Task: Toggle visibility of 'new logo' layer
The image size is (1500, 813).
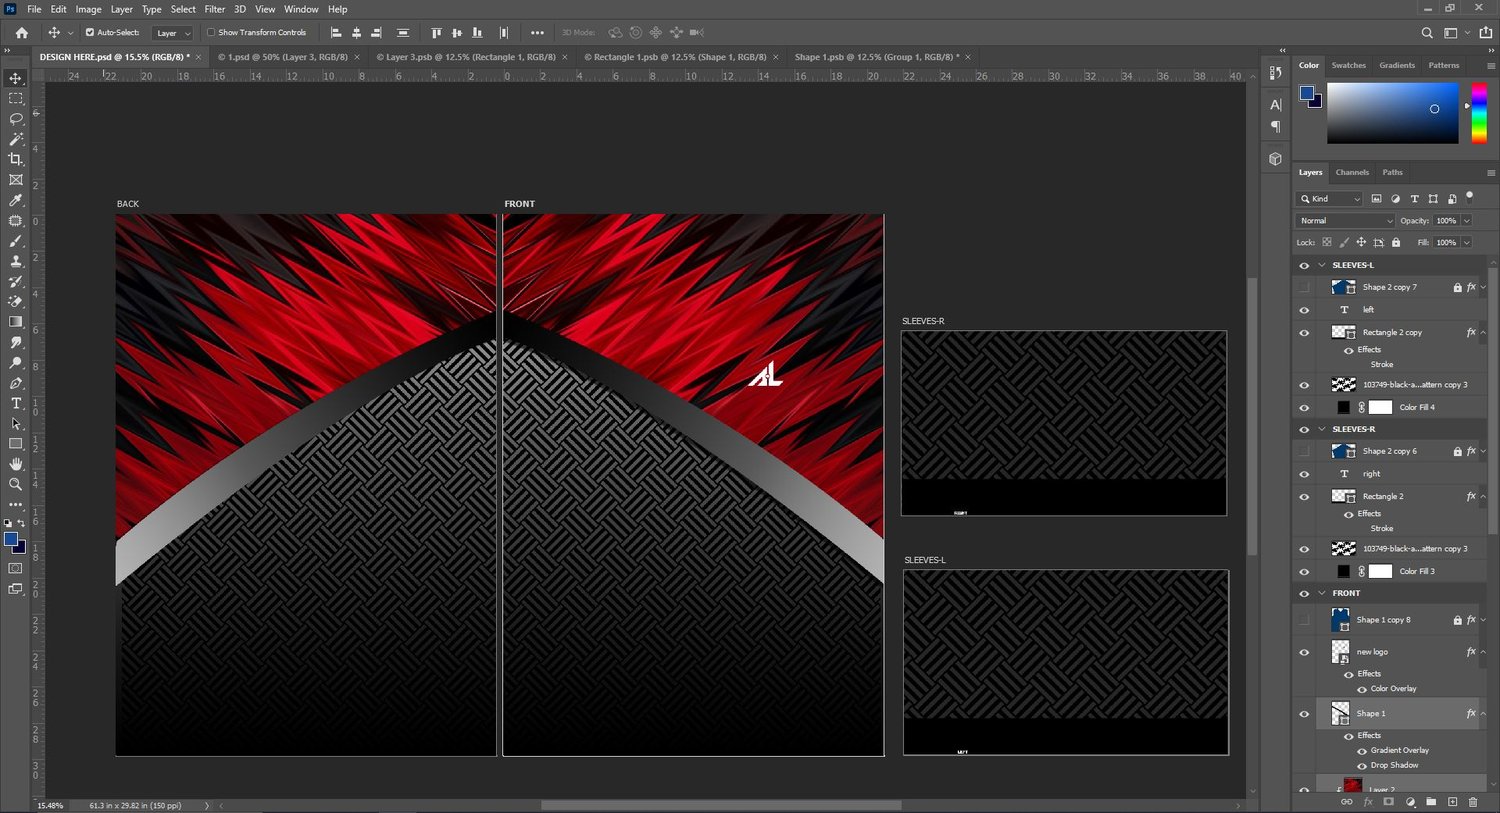Action: [x=1304, y=652]
